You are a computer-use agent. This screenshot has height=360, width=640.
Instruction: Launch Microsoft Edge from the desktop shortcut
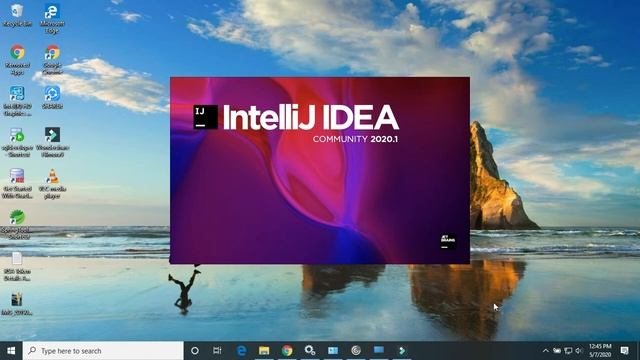[x=52, y=18]
